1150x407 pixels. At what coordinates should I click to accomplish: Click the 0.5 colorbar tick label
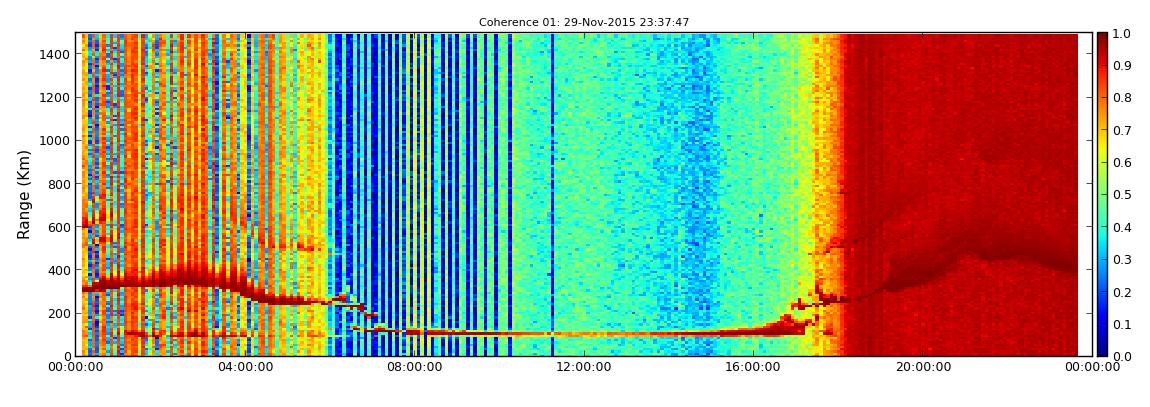tap(1122, 195)
